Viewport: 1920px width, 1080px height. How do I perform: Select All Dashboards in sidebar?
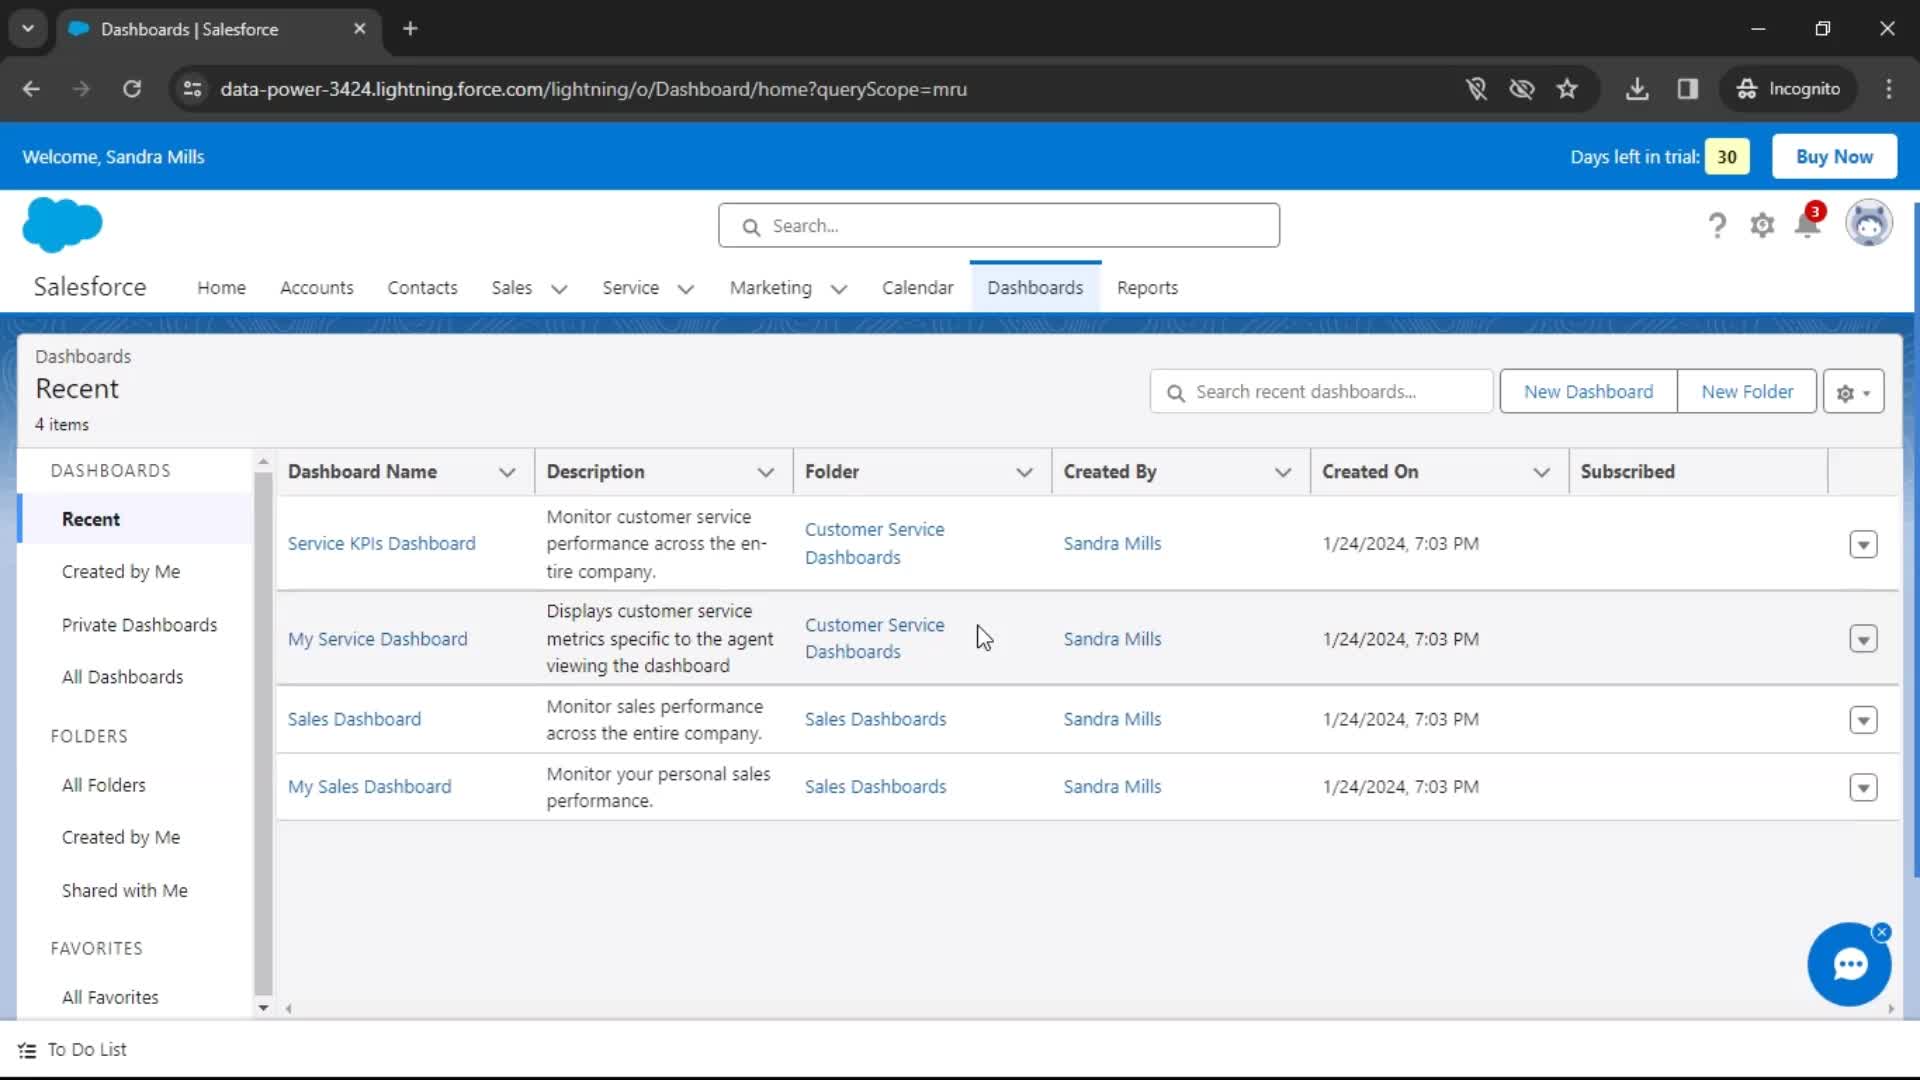122,677
